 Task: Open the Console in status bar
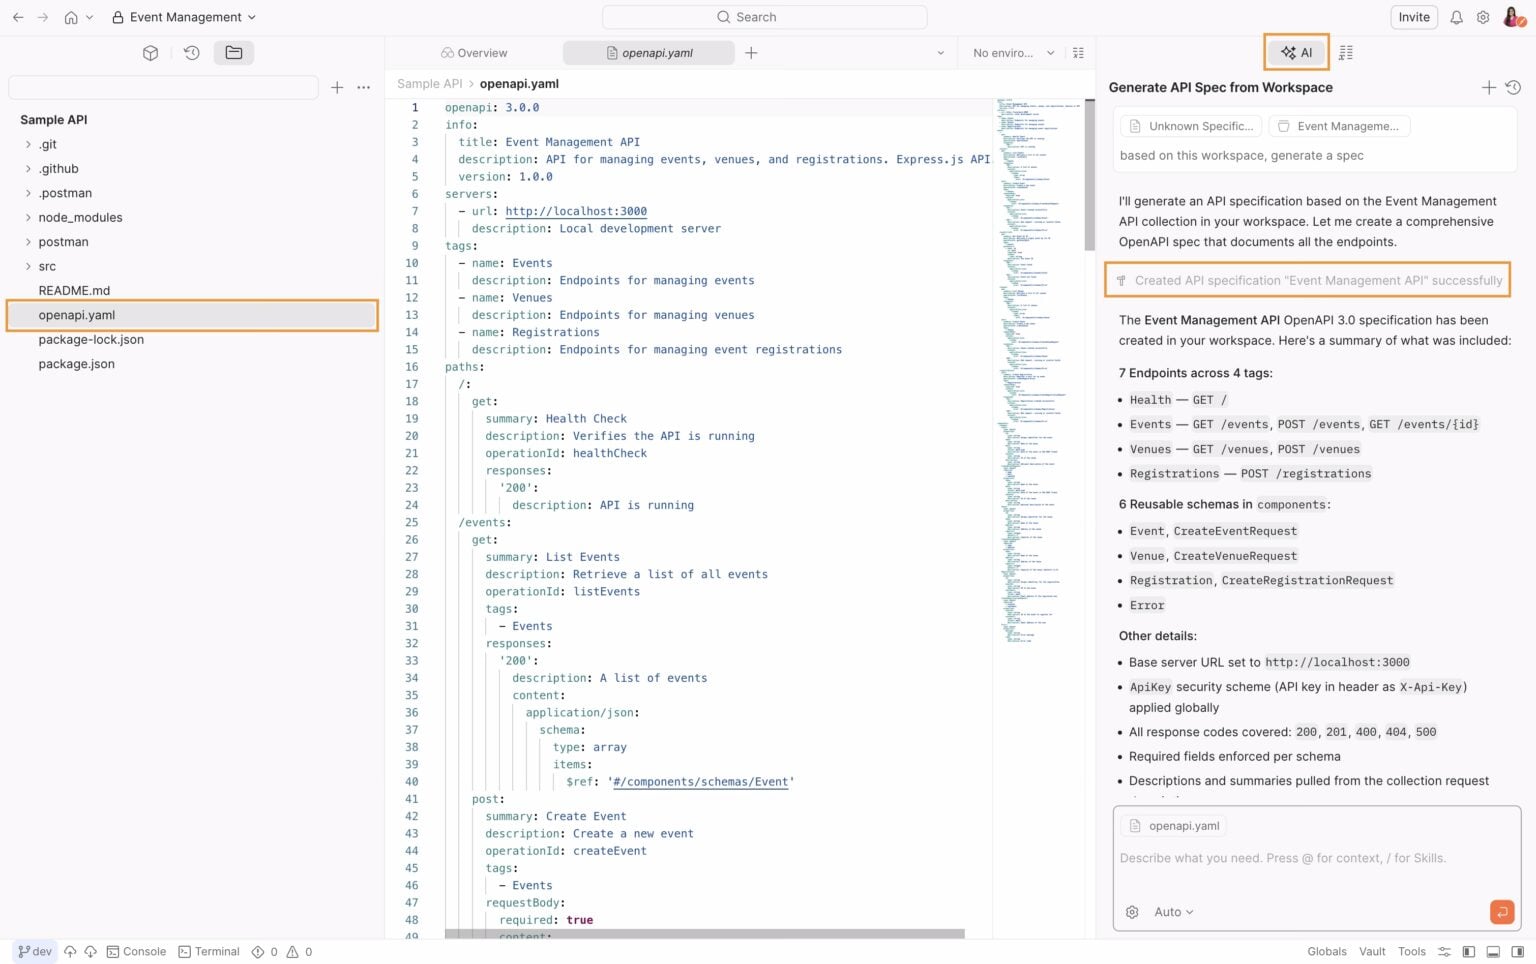[136, 952]
